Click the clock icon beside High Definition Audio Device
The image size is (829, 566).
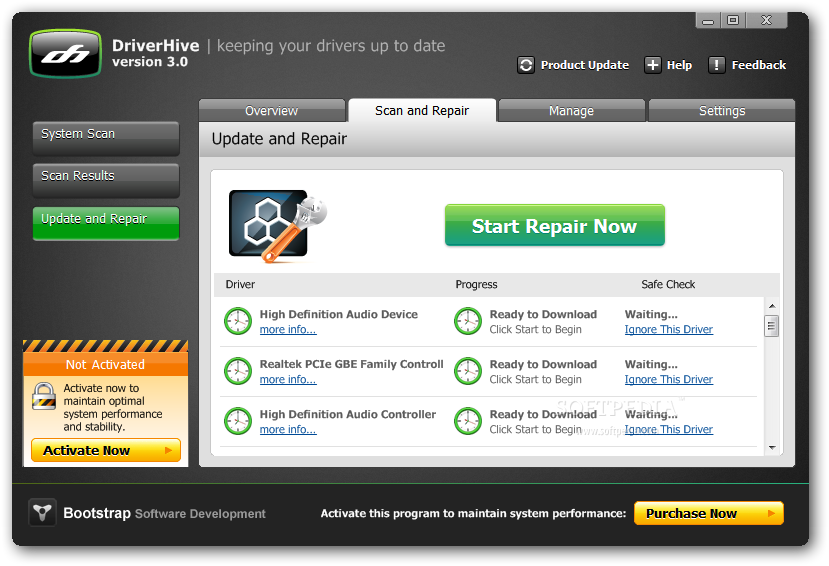click(238, 321)
